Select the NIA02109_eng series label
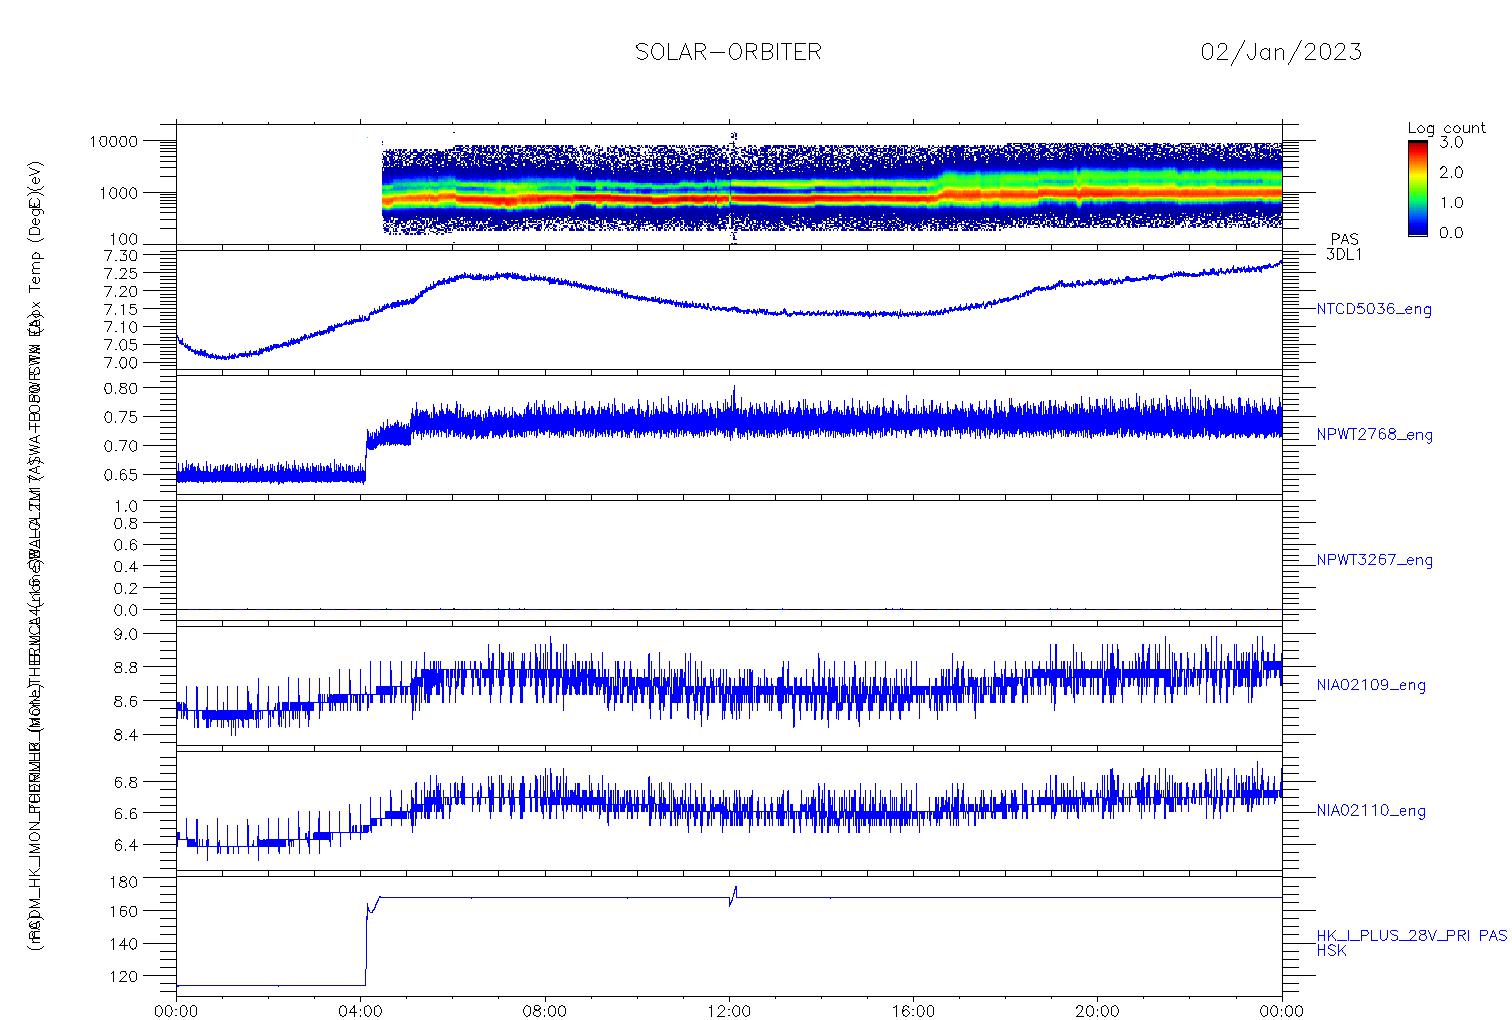 tap(1371, 686)
